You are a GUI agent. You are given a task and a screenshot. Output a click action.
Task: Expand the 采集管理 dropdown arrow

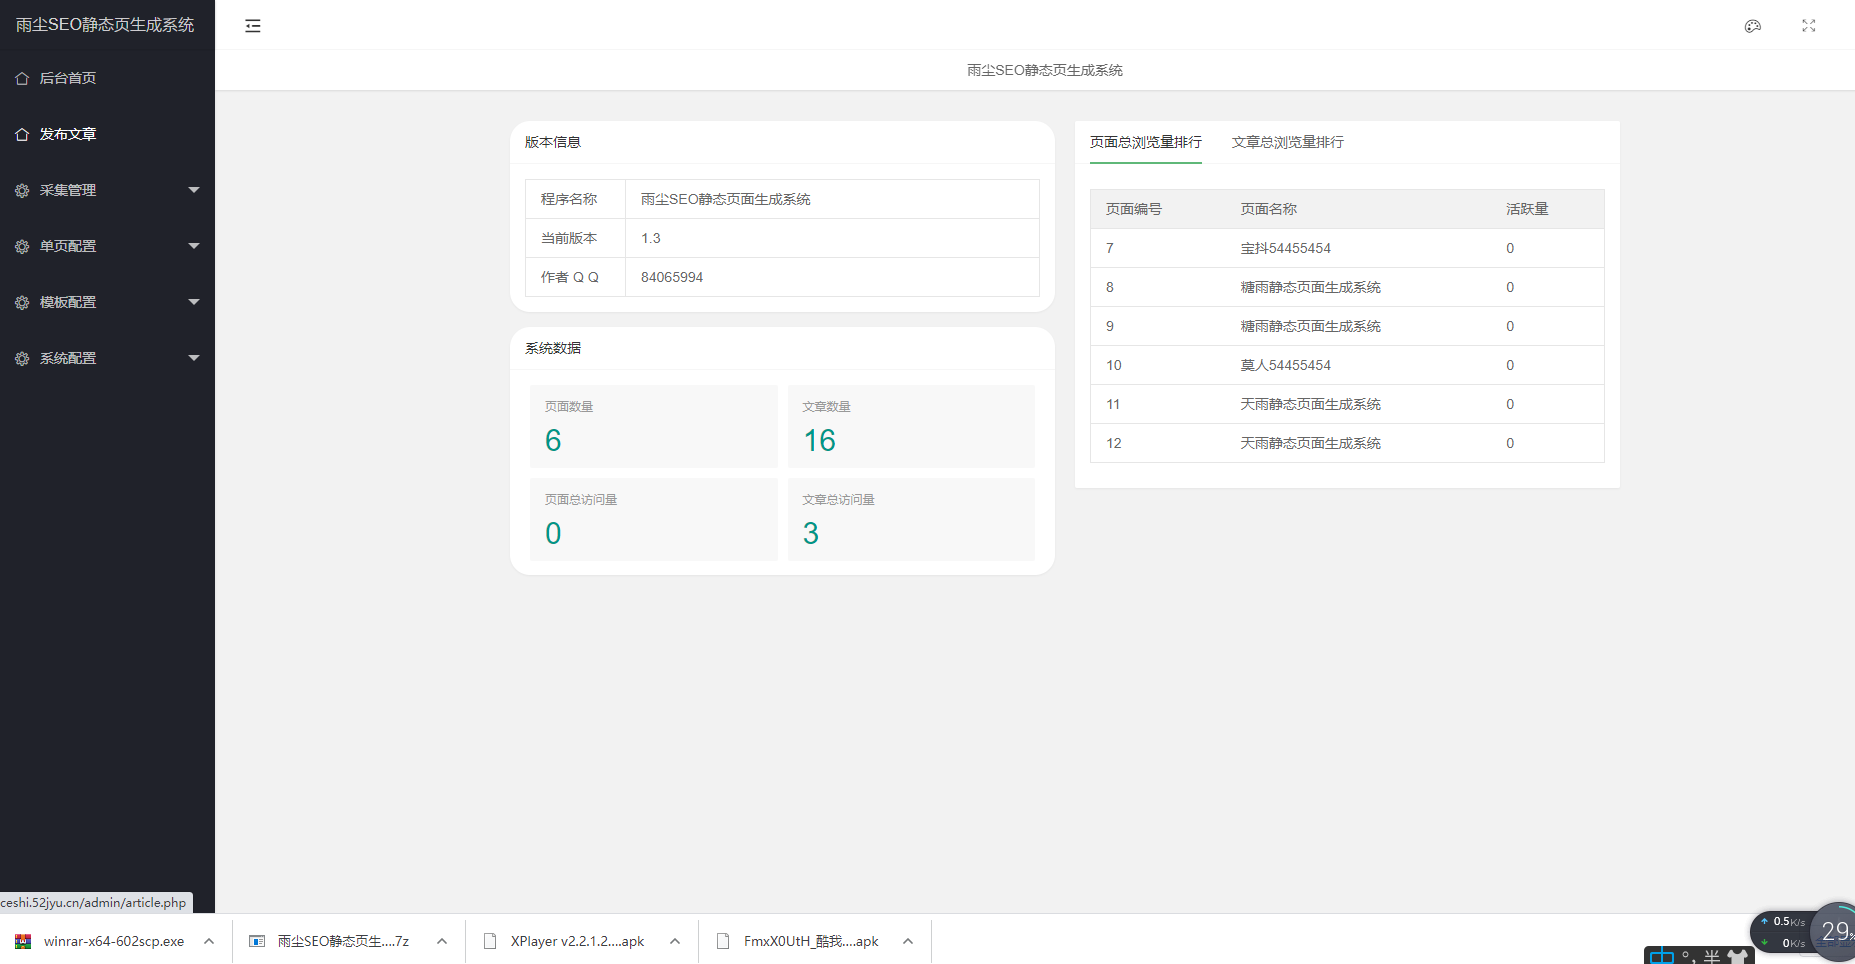[194, 190]
